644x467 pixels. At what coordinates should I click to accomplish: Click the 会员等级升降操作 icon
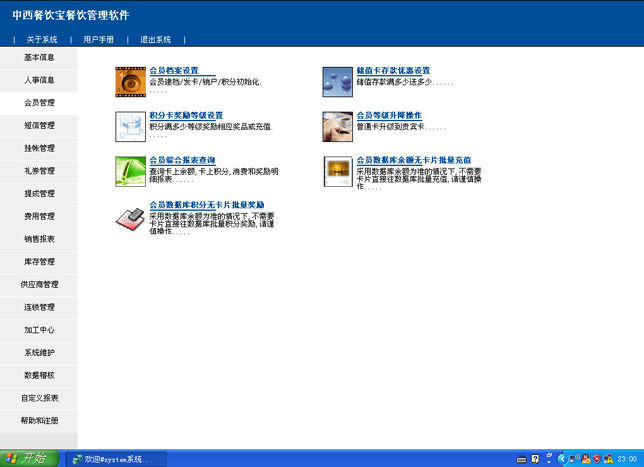338,126
